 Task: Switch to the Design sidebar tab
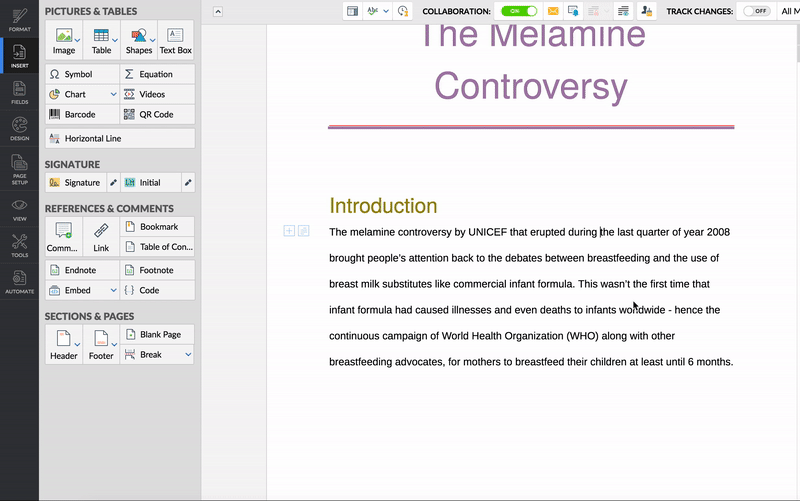tap(19, 129)
